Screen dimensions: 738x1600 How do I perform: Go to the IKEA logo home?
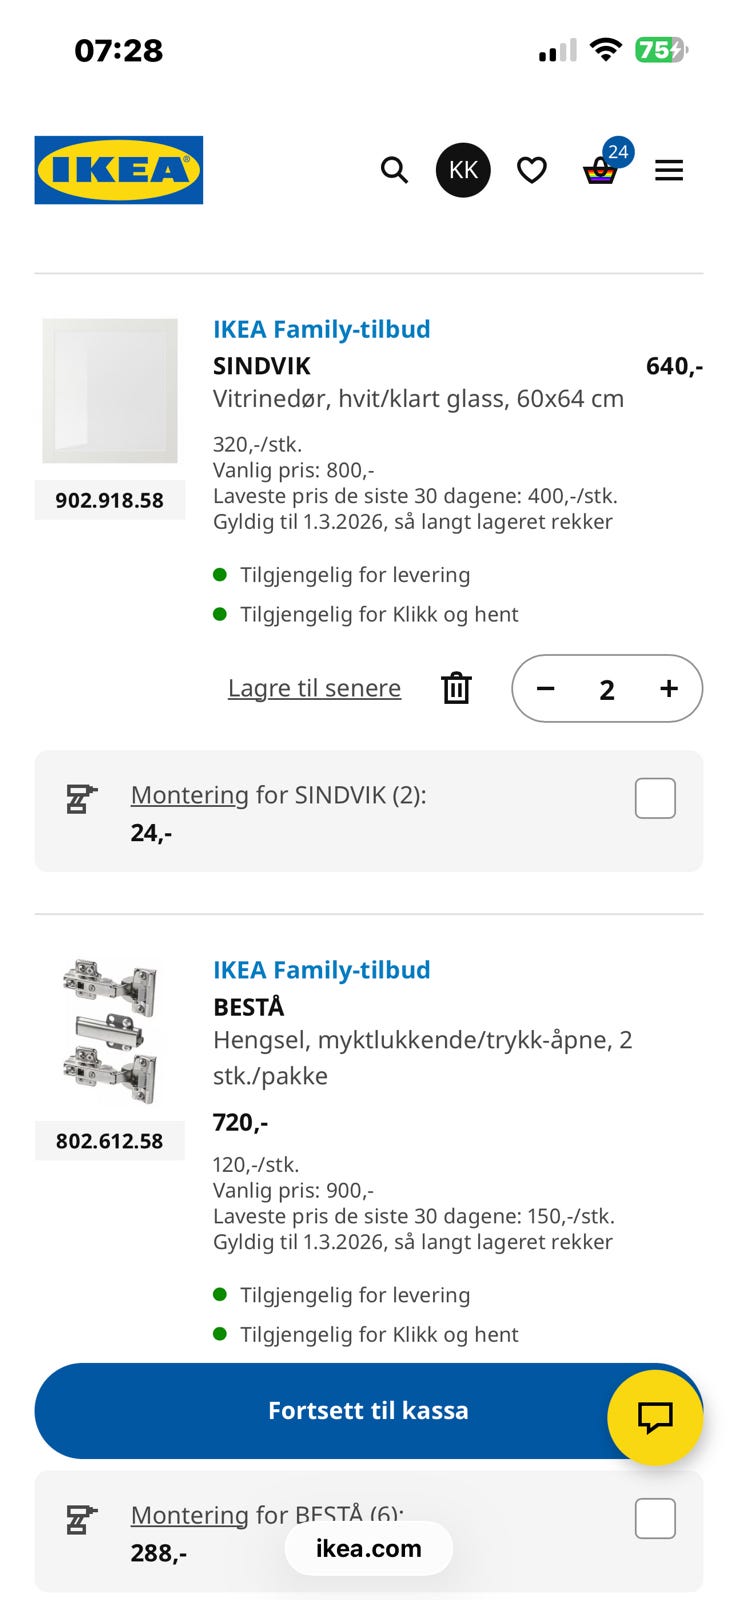[x=119, y=170]
